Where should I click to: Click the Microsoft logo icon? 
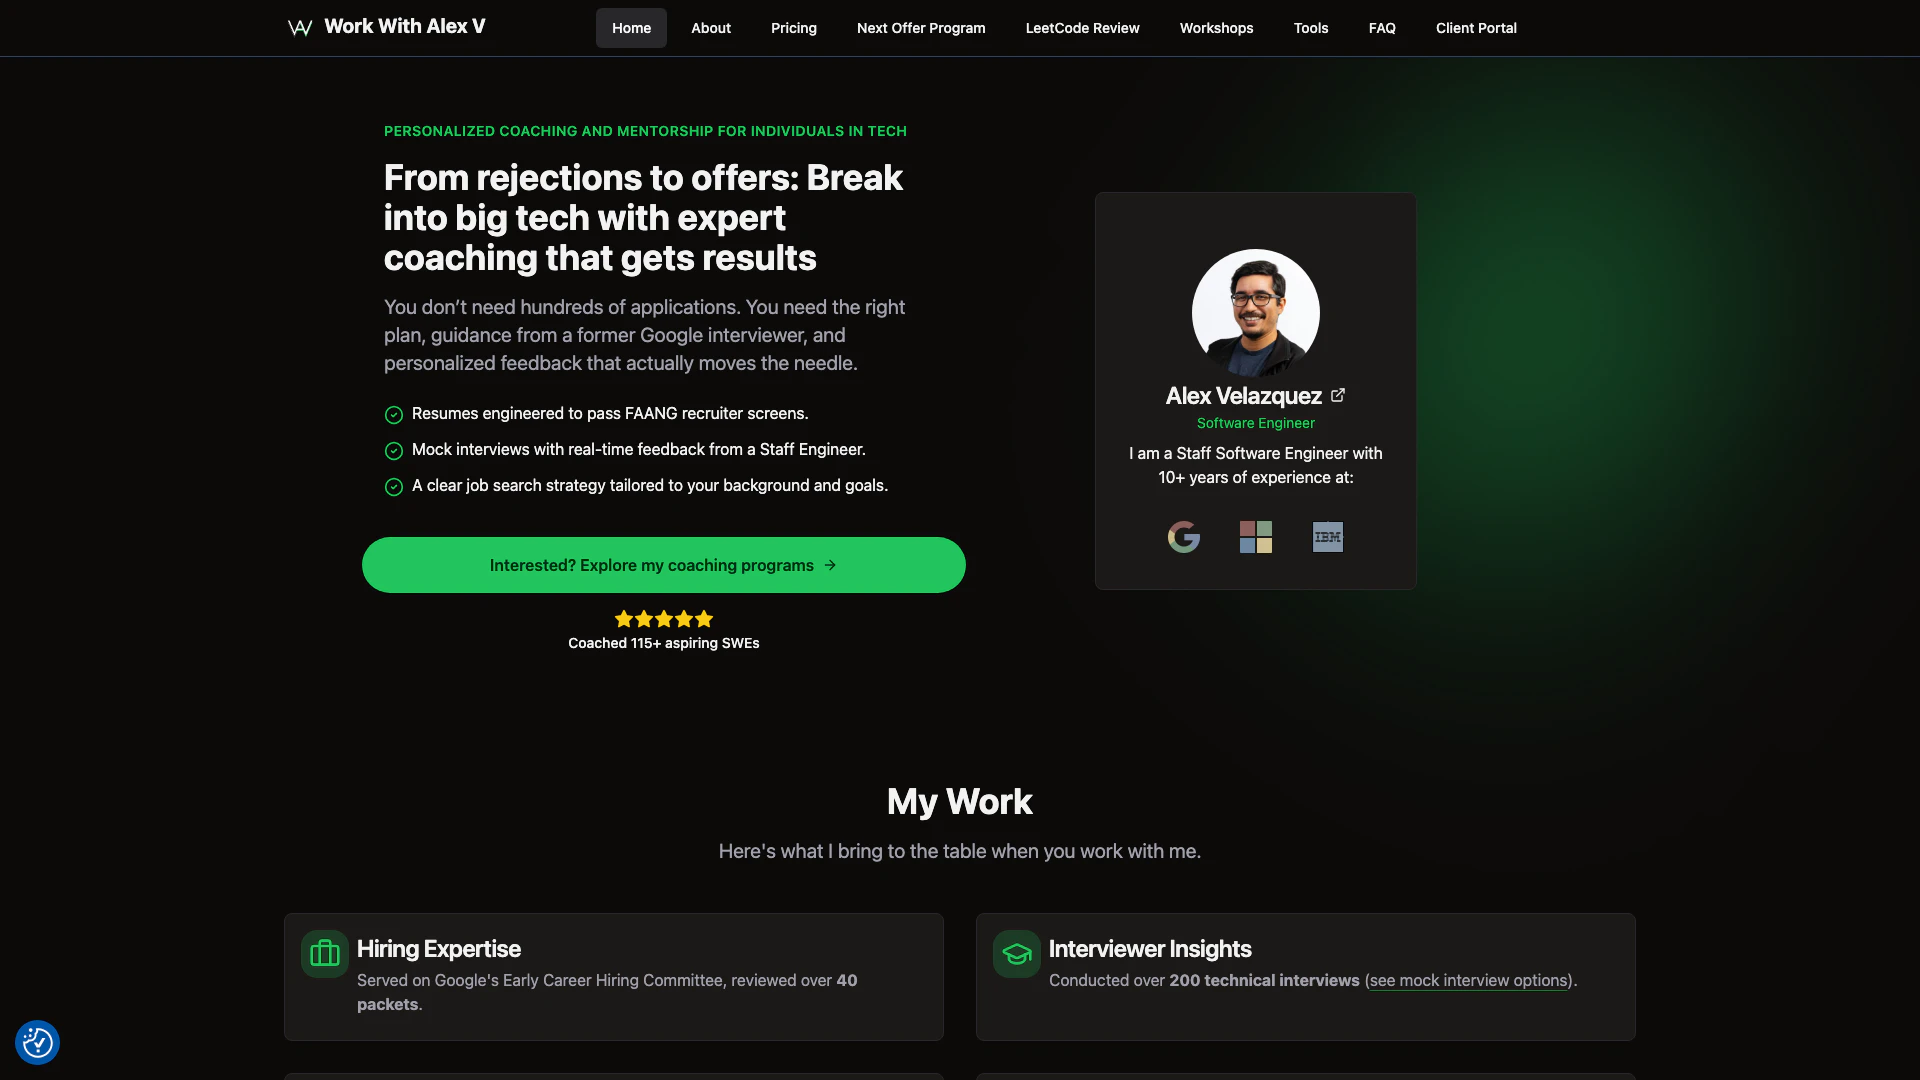pyautogui.click(x=1256, y=537)
